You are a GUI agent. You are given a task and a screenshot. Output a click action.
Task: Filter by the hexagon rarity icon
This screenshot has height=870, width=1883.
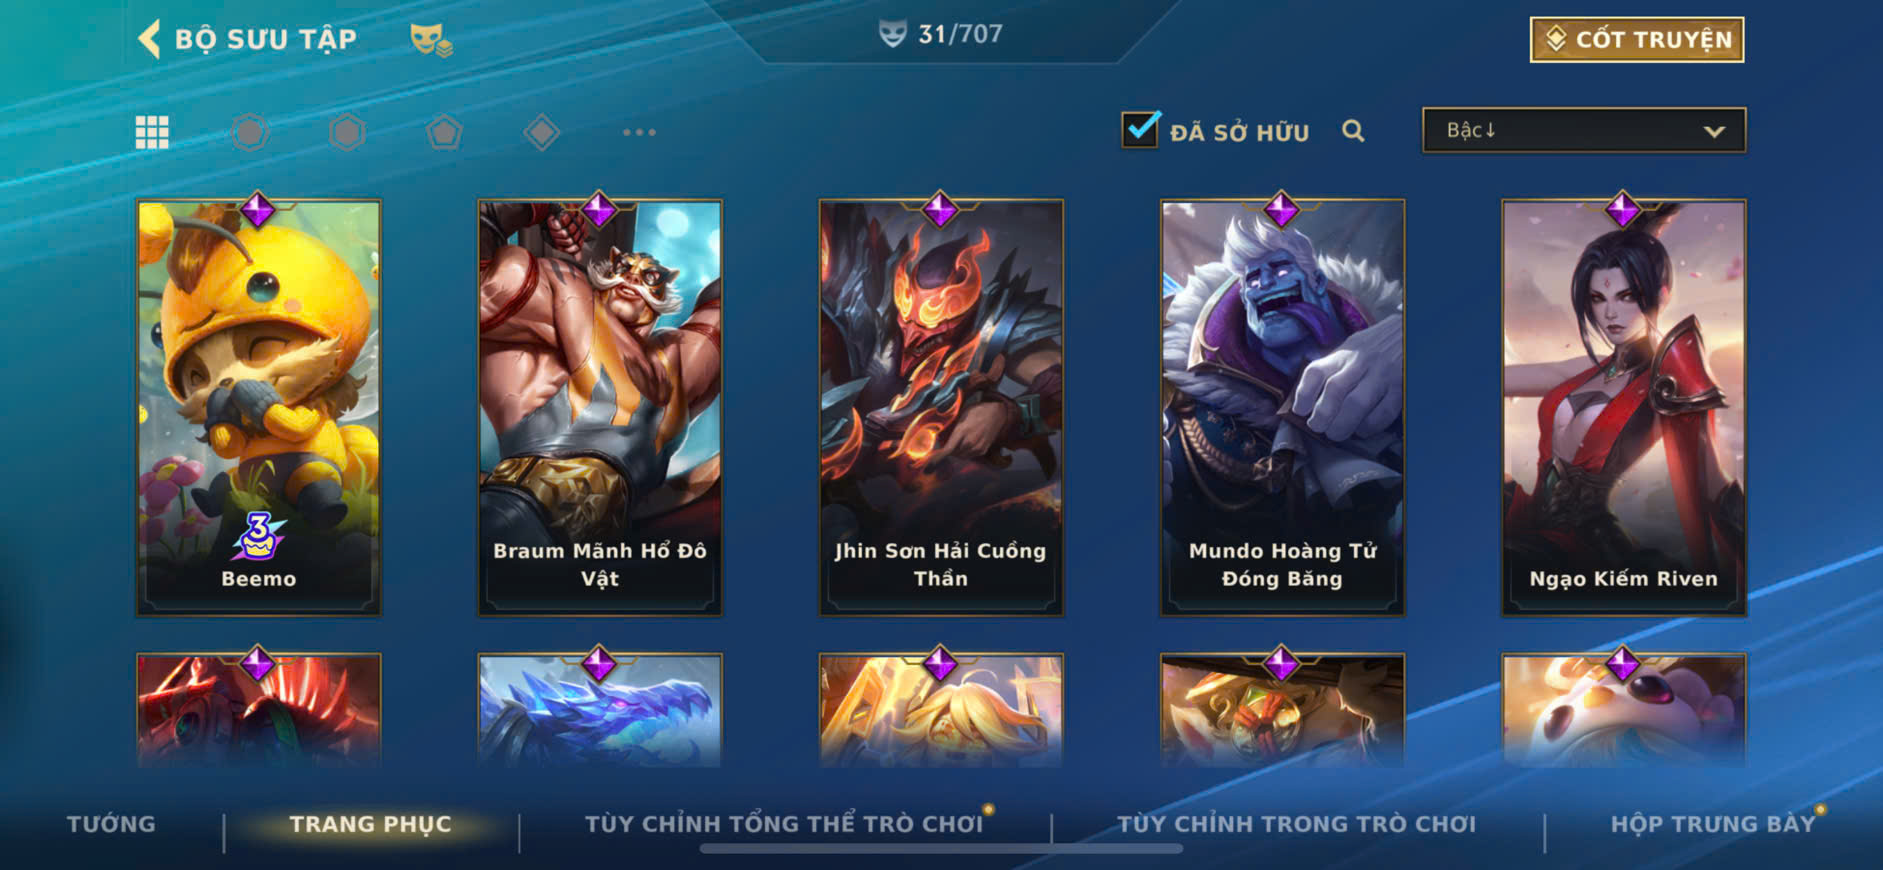tap(347, 132)
